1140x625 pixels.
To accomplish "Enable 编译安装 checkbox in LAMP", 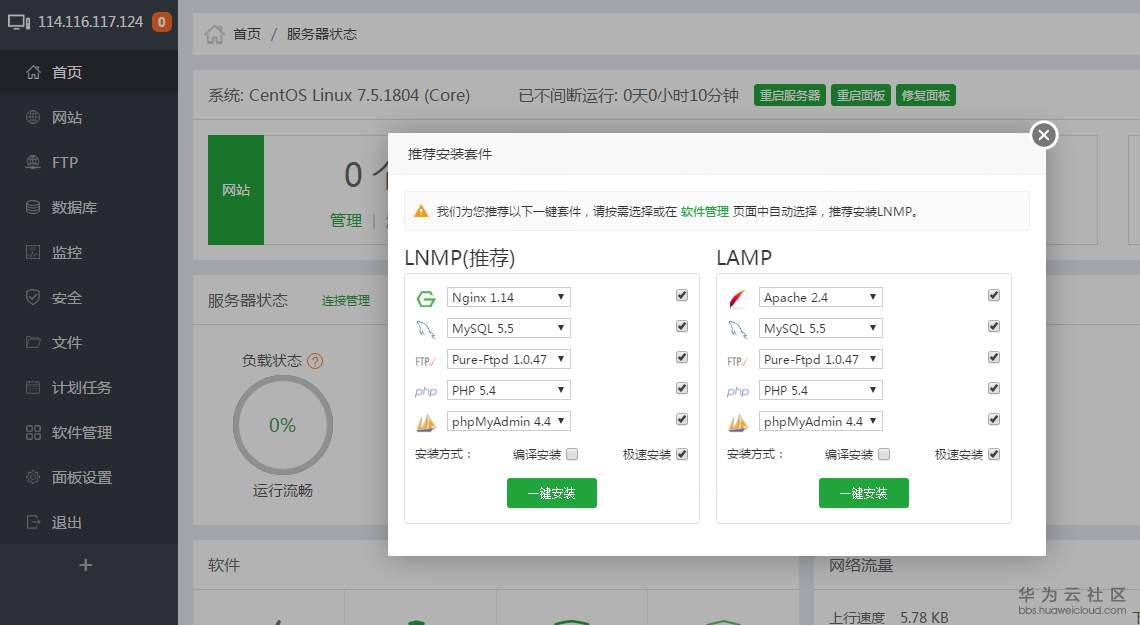I will pos(884,454).
